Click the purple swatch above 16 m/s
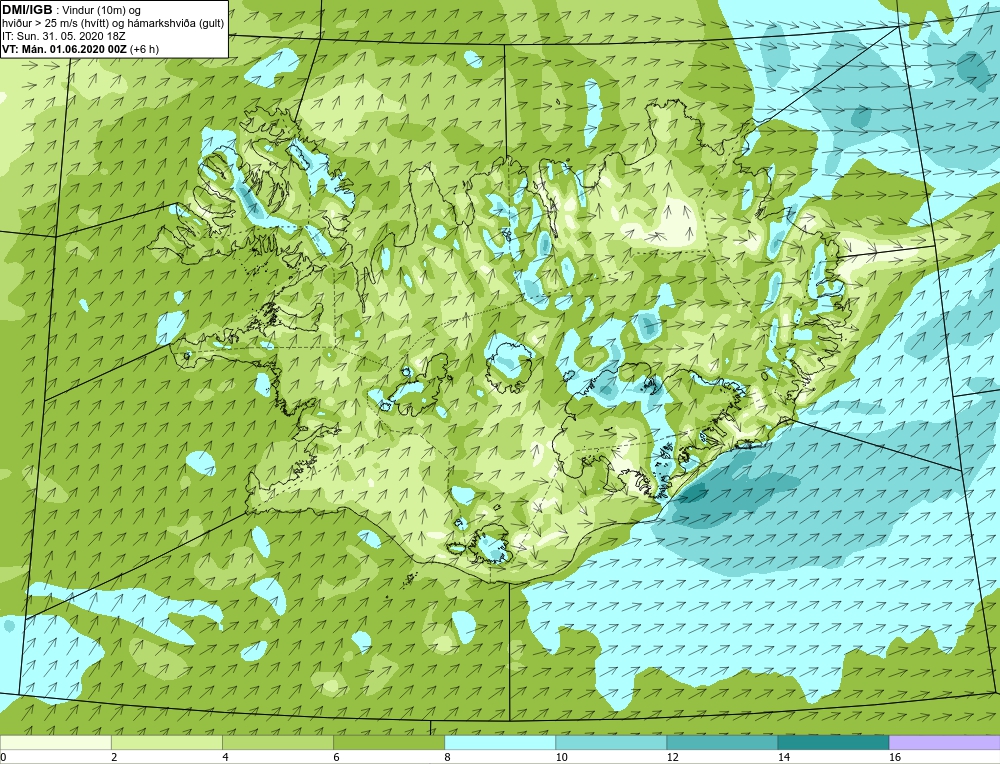The width and height of the screenshot is (1000, 764). pyautogui.click(x=945, y=742)
